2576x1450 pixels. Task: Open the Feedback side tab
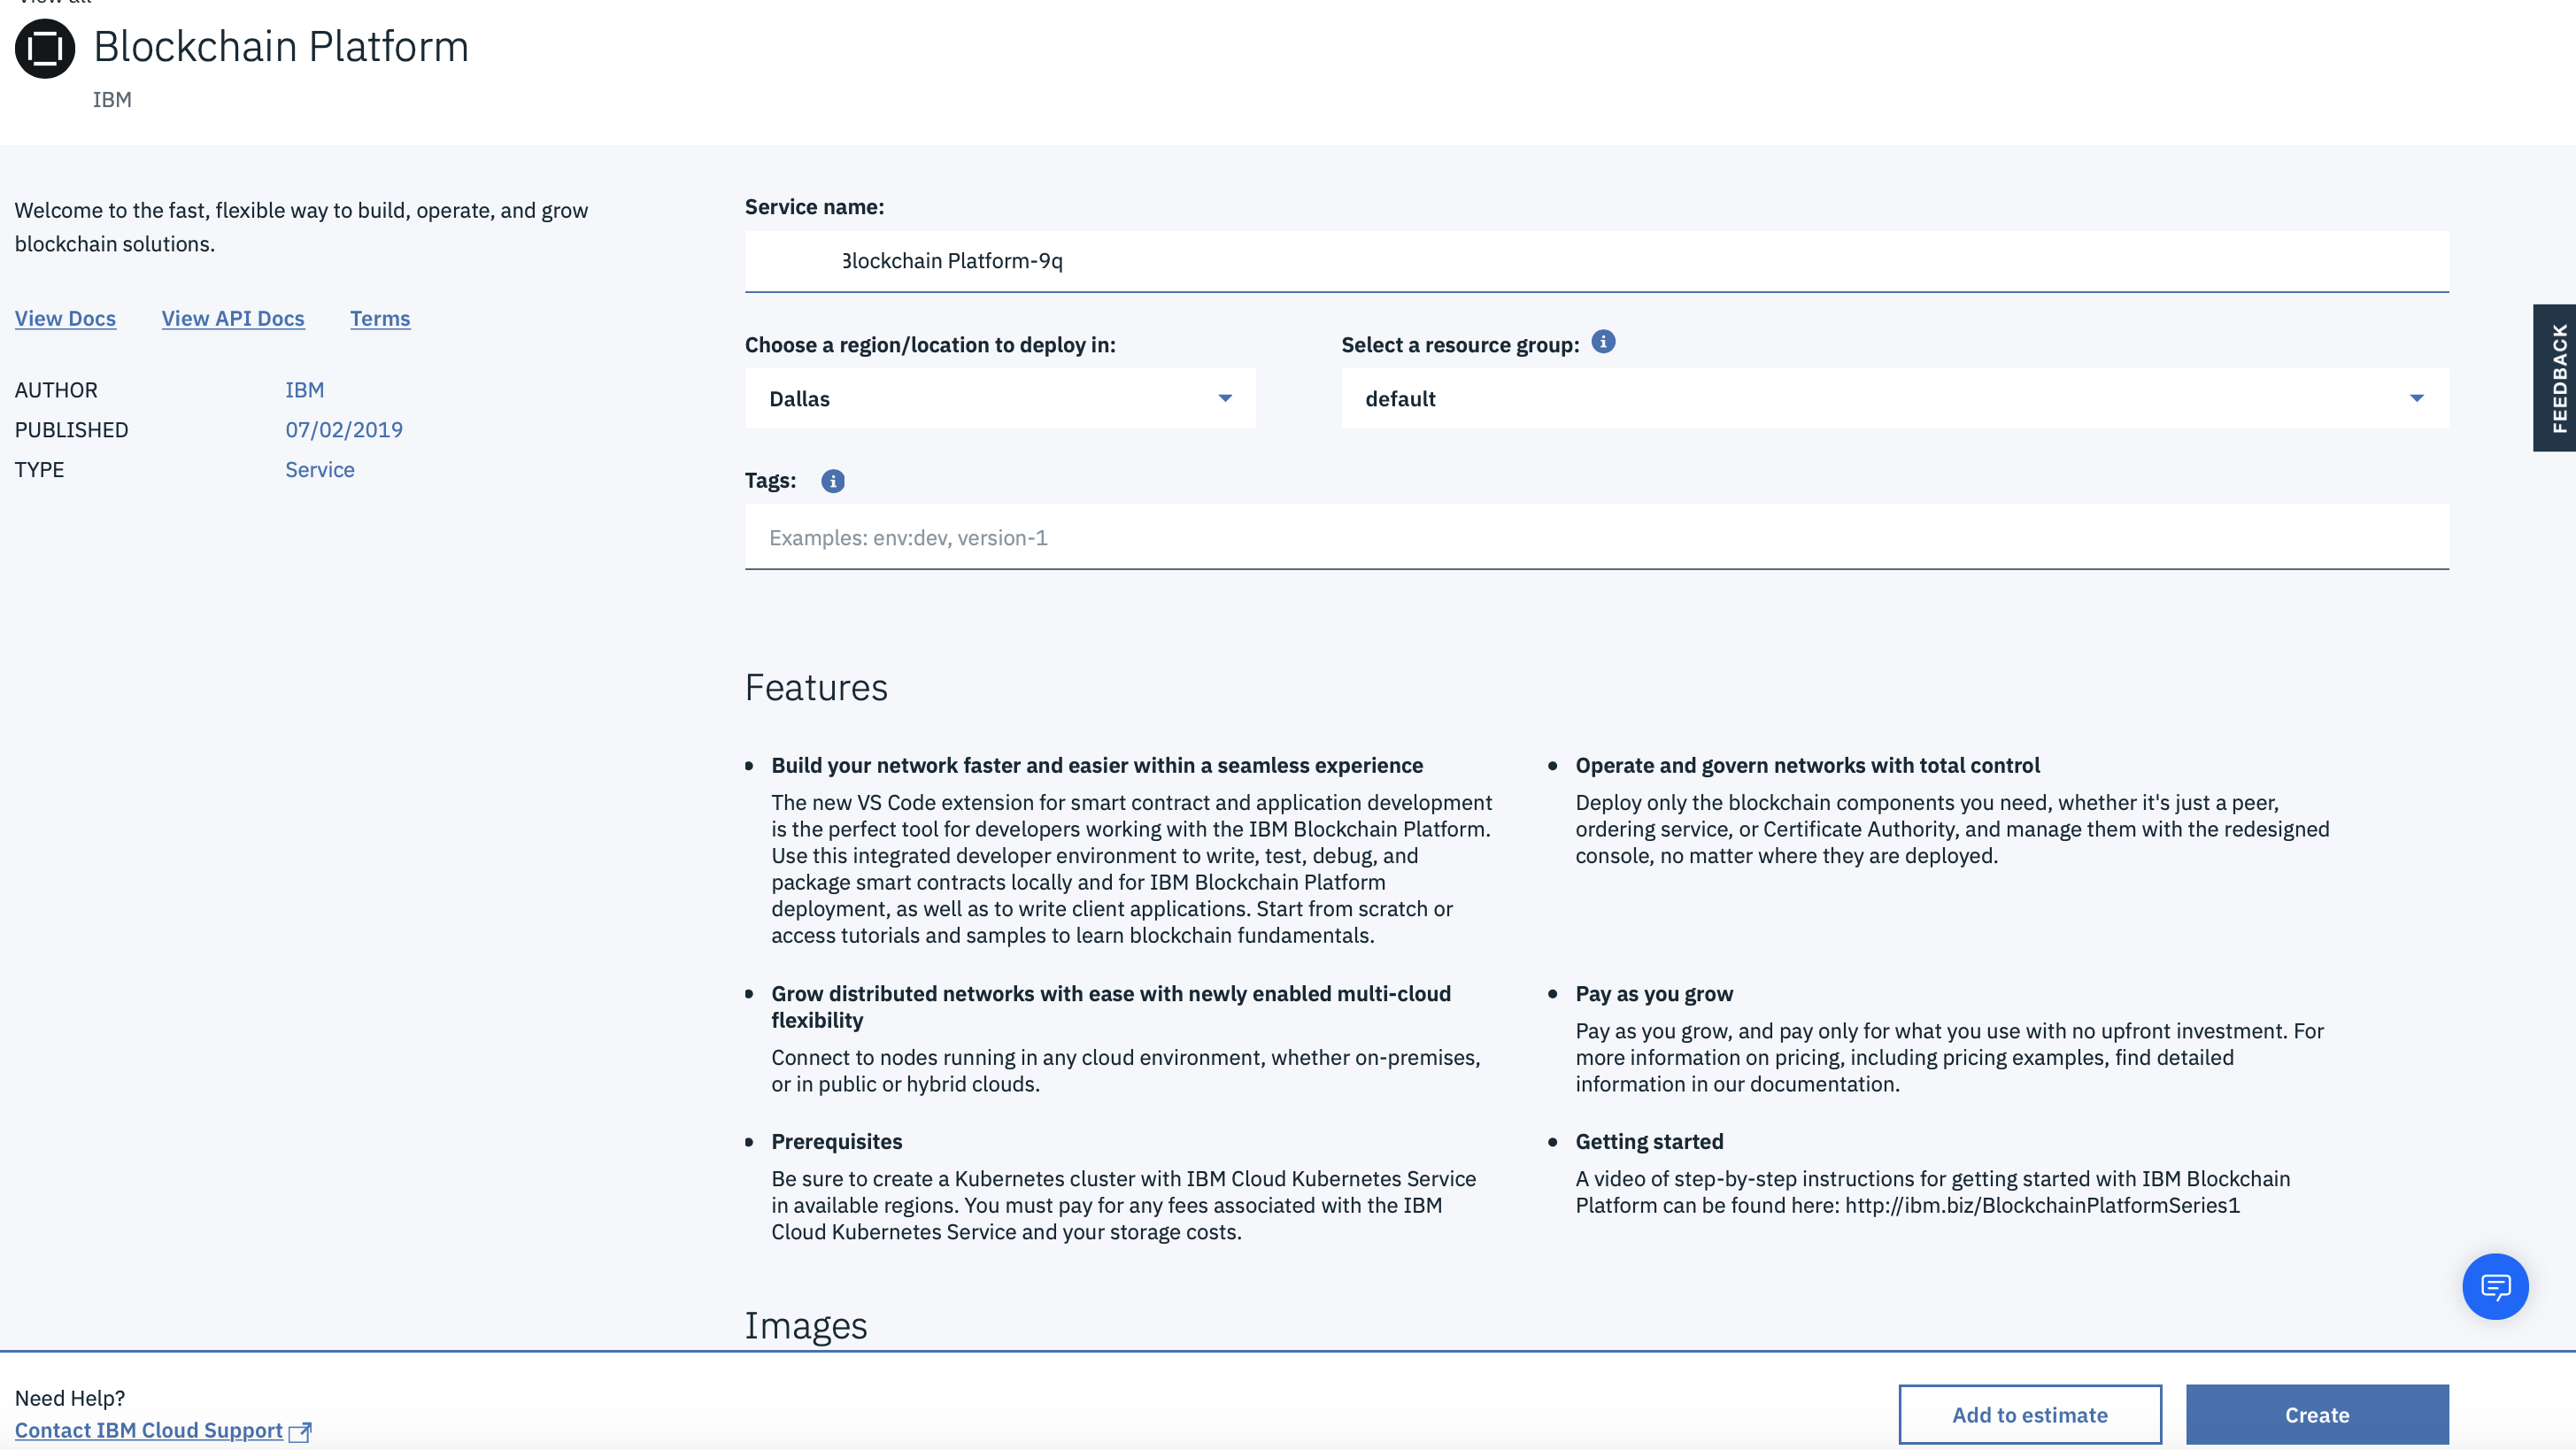(2556, 378)
